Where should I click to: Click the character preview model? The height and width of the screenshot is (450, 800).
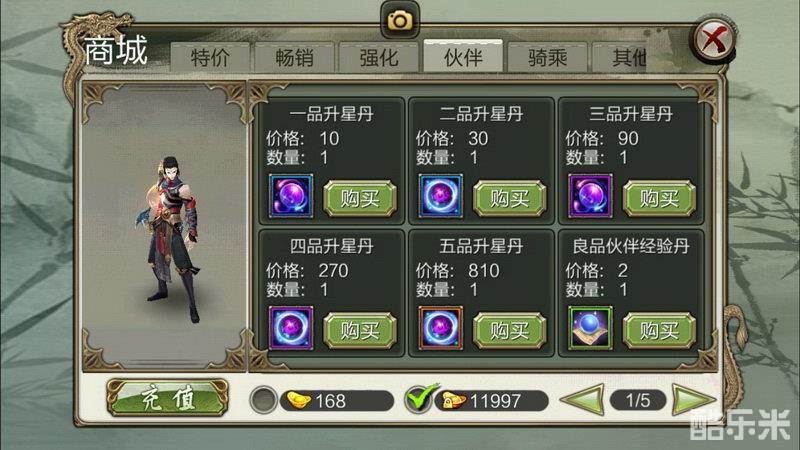[x=168, y=240]
